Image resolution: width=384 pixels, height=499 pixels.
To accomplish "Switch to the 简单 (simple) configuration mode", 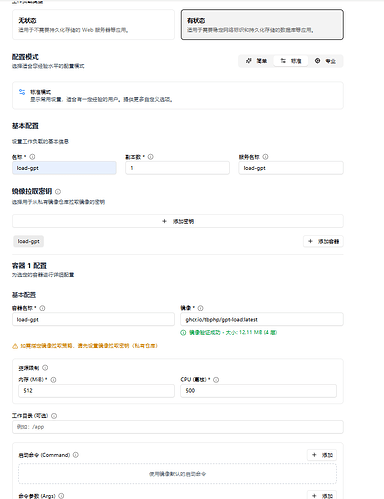I will pos(256,61).
